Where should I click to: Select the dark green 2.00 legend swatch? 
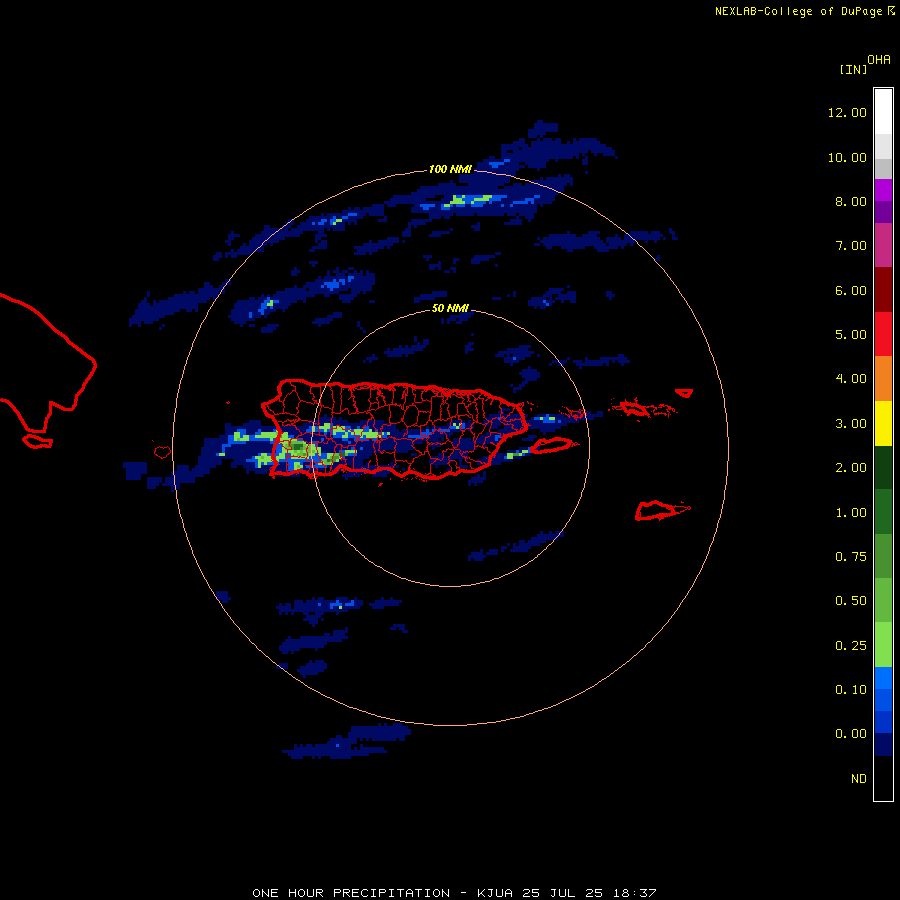click(x=883, y=468)
